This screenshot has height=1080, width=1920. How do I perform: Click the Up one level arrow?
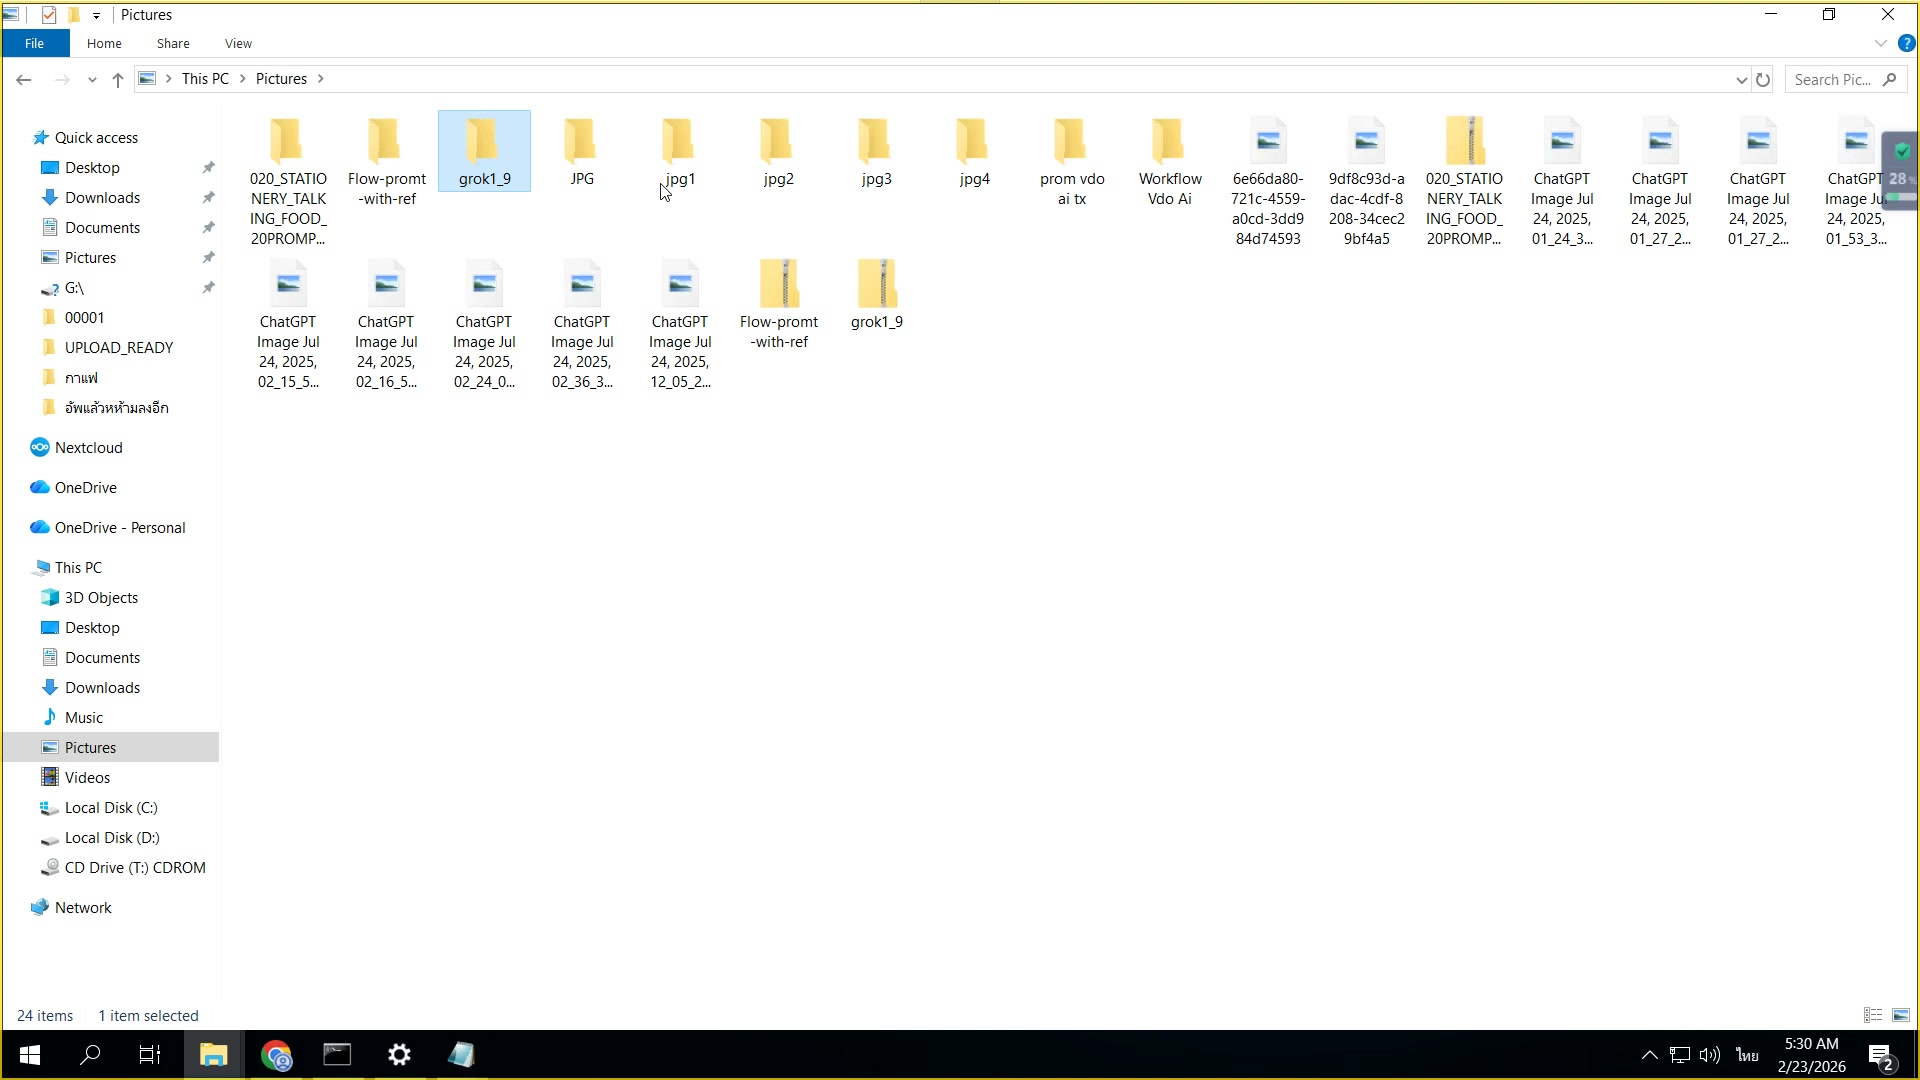[x=118, y=79]
